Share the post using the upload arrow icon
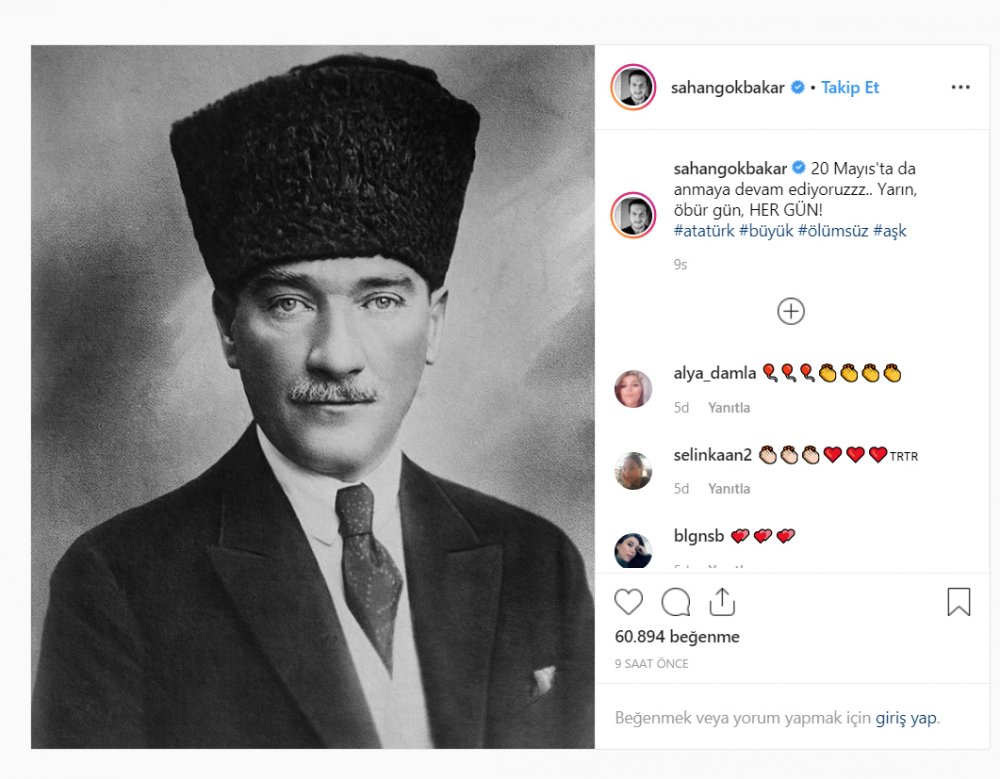Image resolution: width=1000 pixels, height=779 pixels. tap(722, 602)
